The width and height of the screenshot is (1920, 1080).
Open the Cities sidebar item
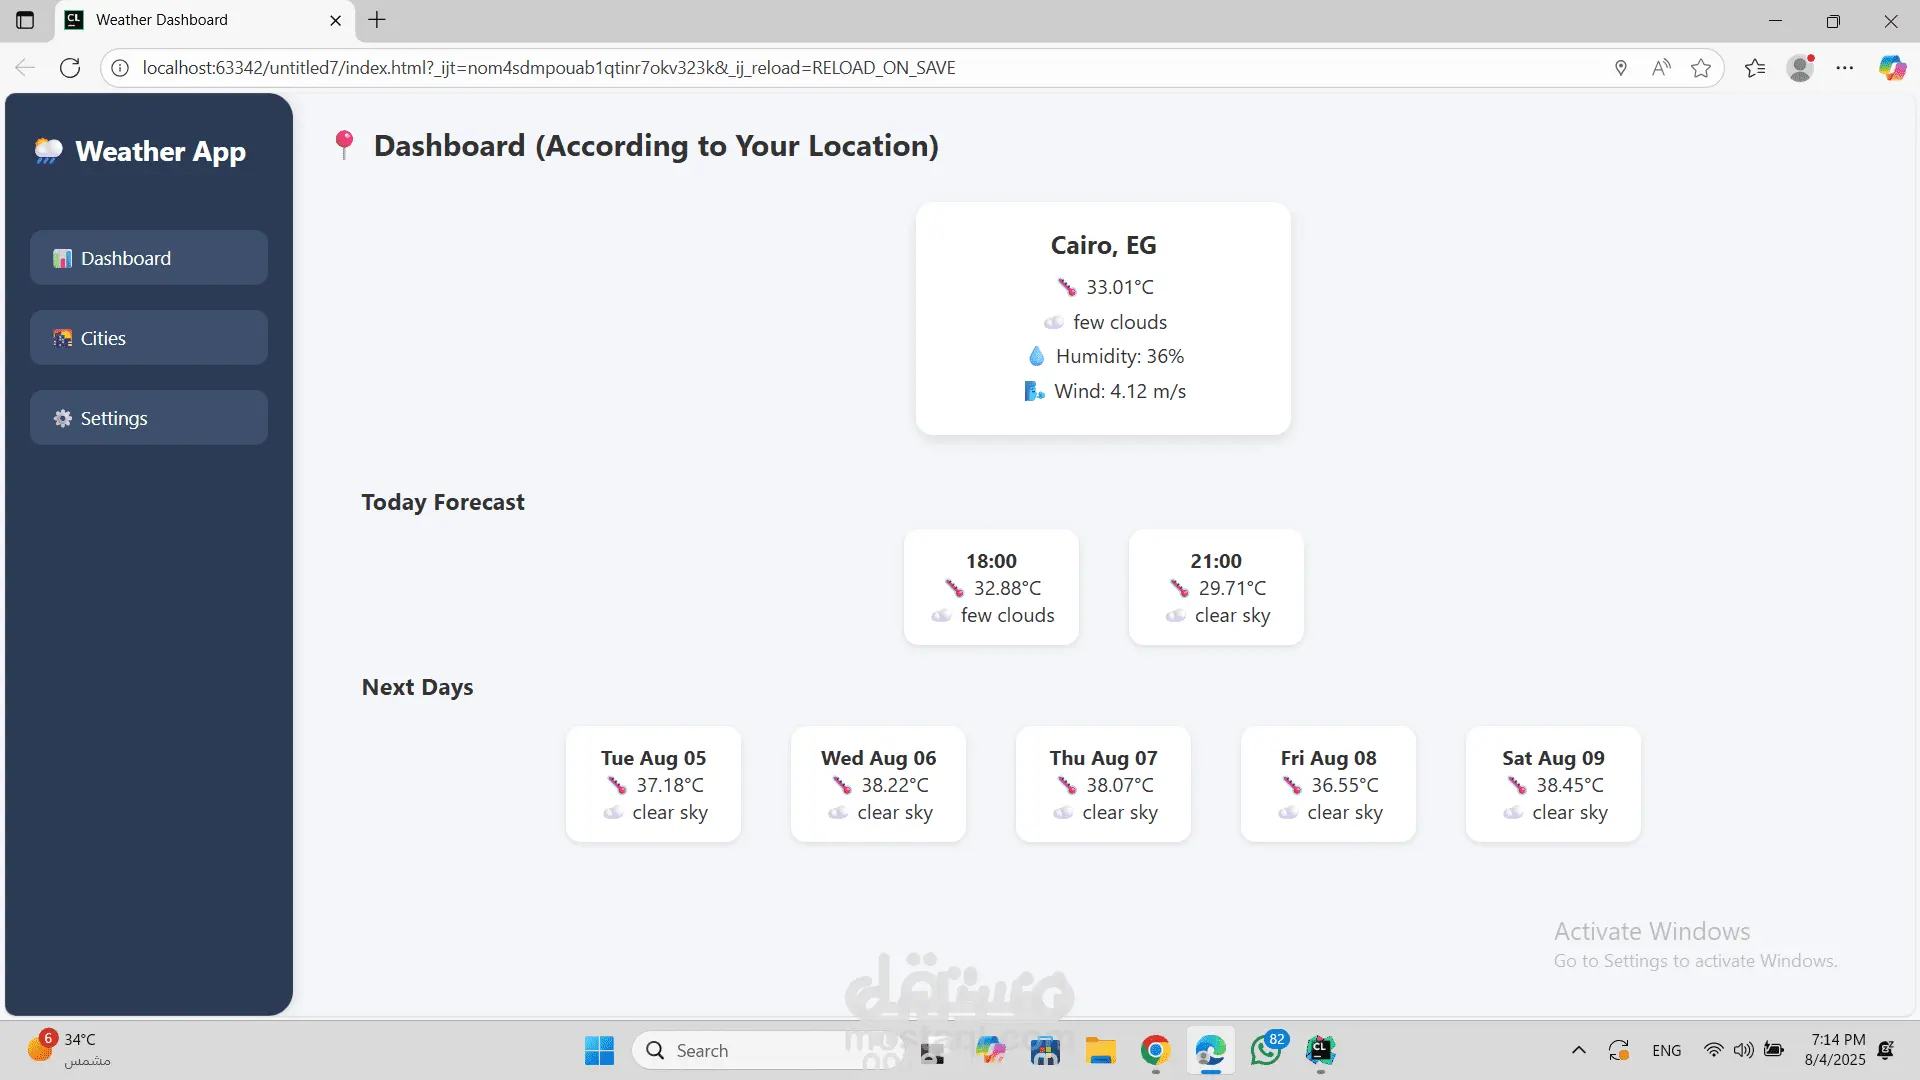[148, 338]
